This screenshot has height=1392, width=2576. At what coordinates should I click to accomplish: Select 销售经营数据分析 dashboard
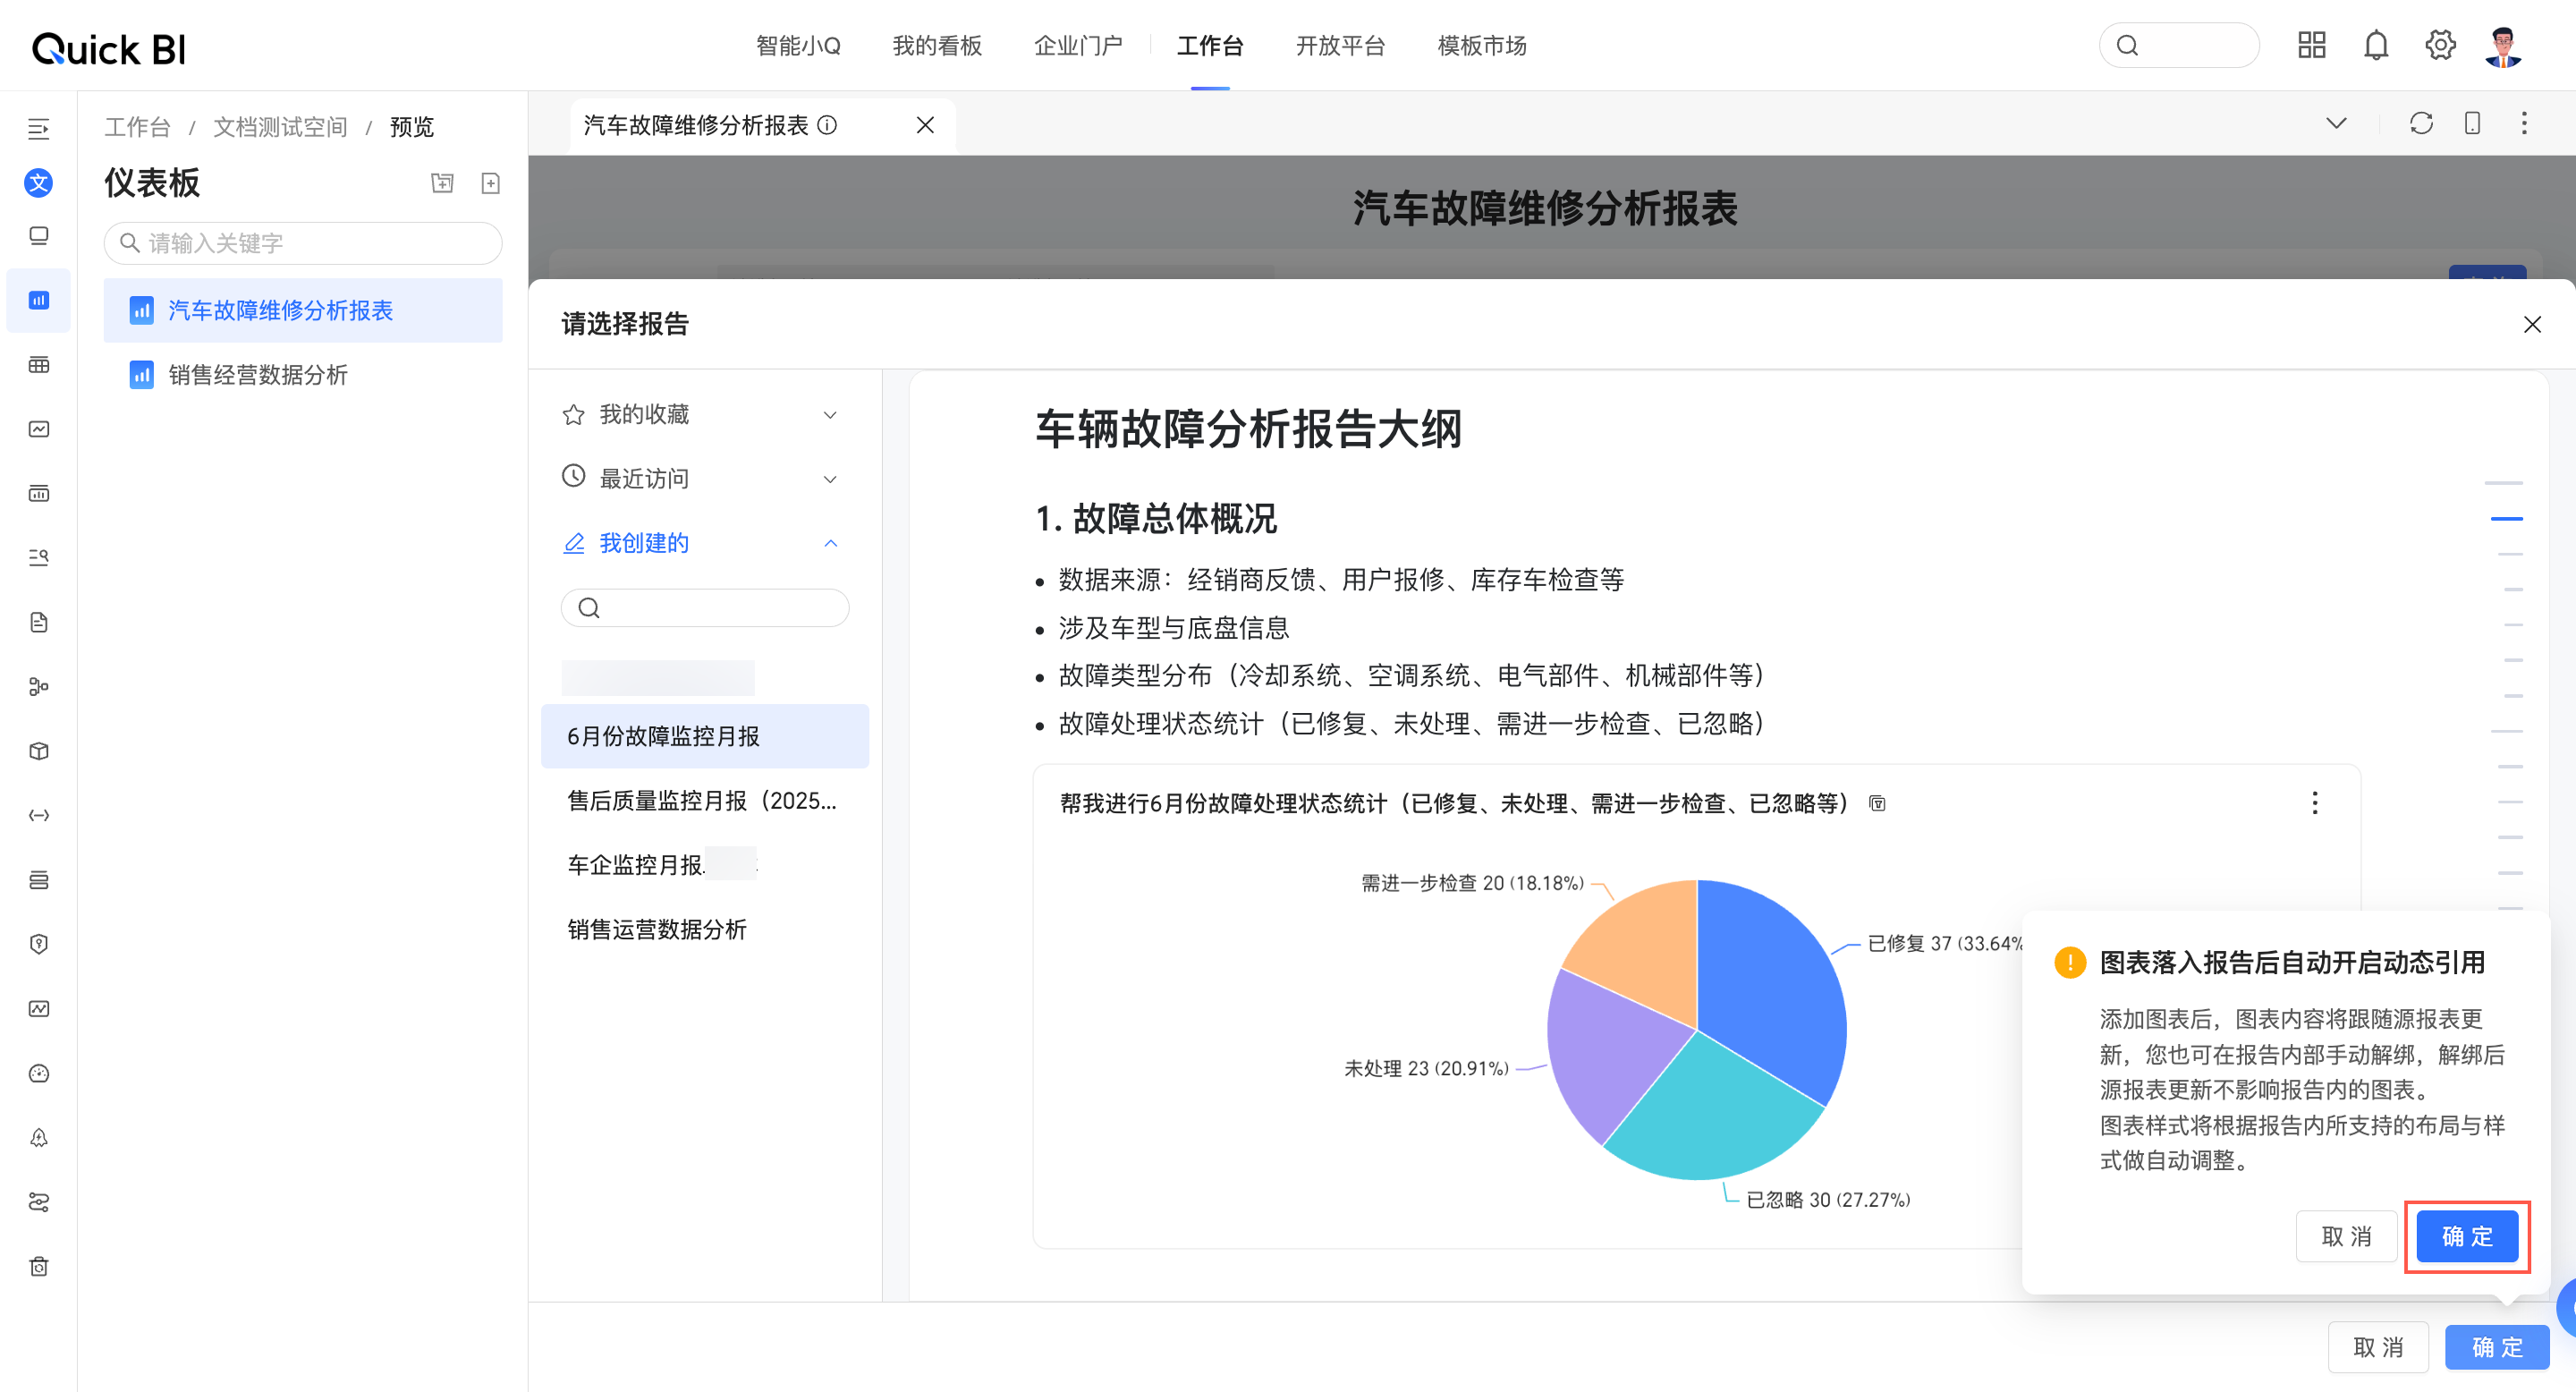pos(303,375)
